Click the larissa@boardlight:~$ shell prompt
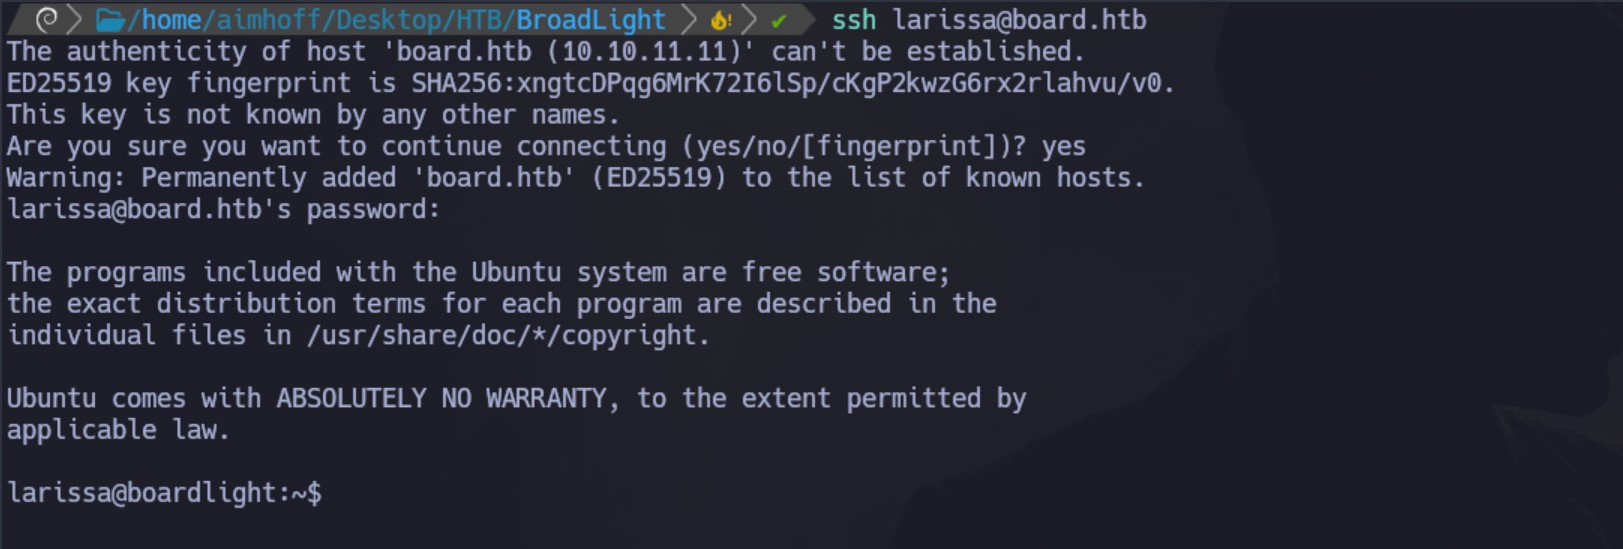Image resolution: width=1623 pixels, height=549 pixels. [164, 492]
